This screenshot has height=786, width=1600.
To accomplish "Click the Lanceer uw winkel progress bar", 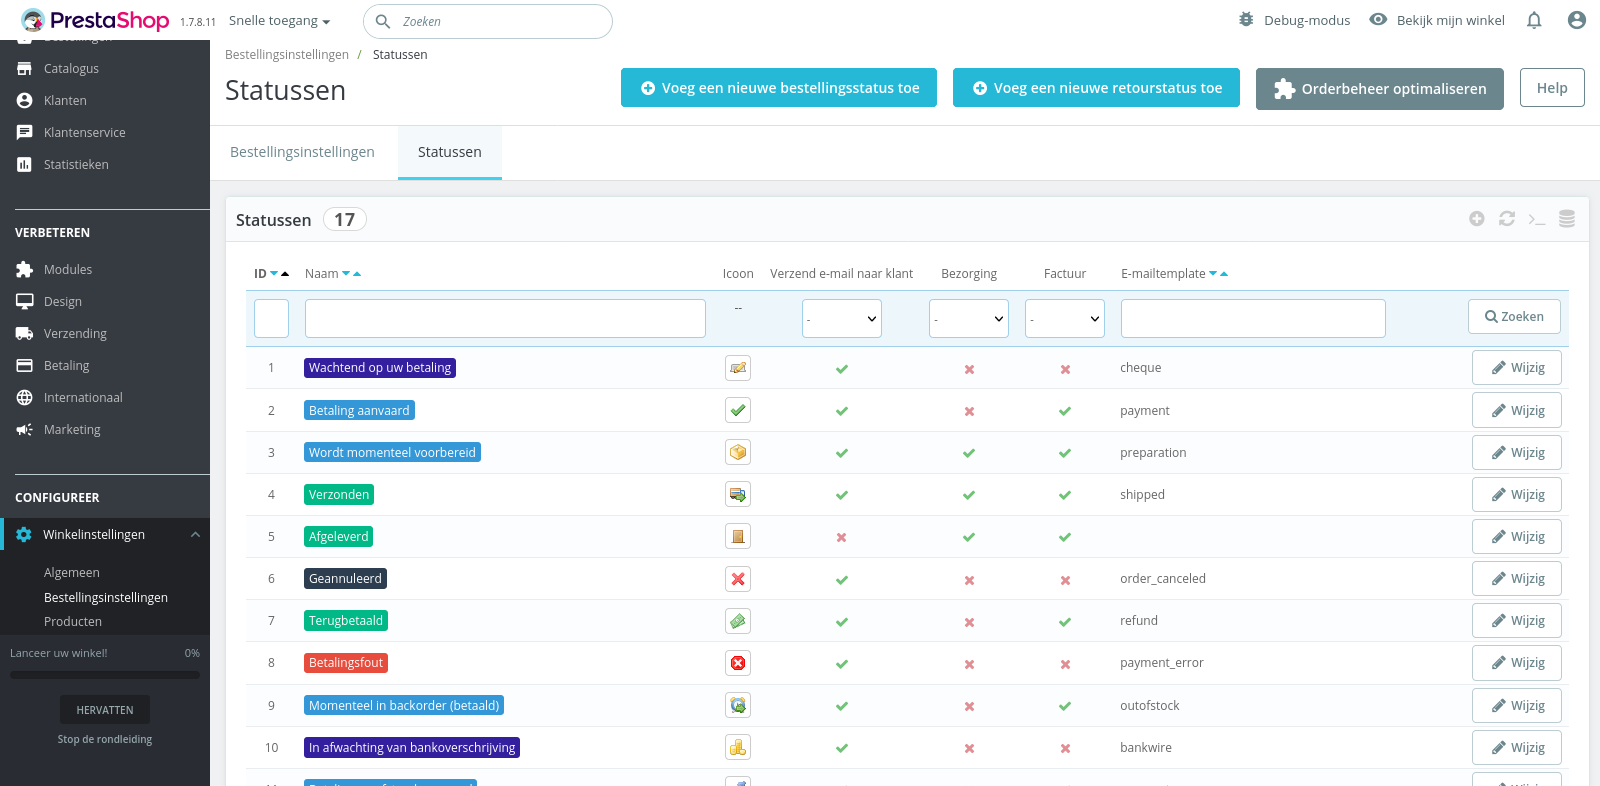I will click(x=105, y=675).
